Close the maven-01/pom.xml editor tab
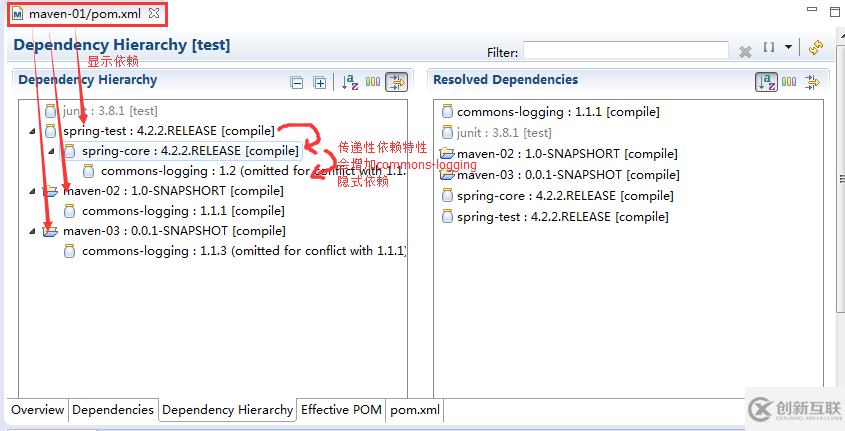The width and height of the screenshot is (845, 431). point(154,13)
